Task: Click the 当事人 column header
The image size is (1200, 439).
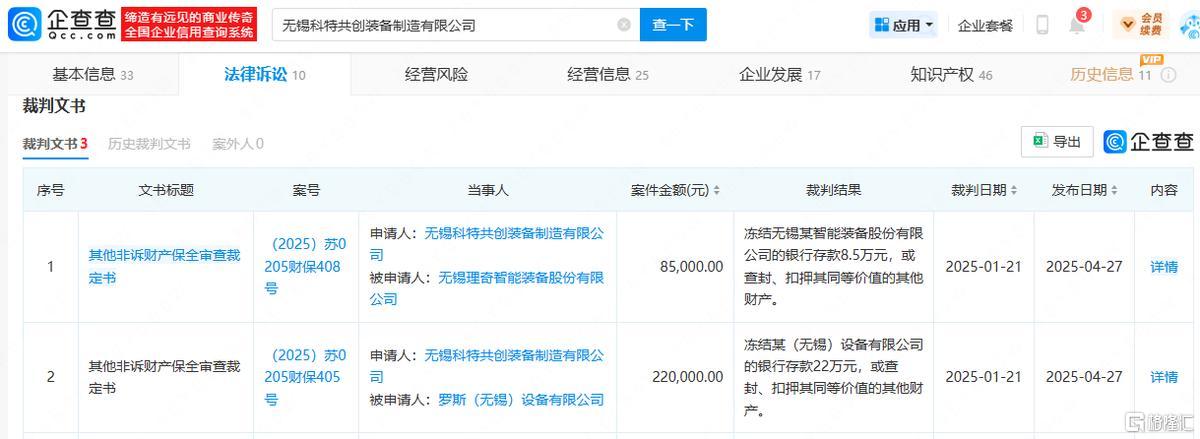Action: point(487,190)
